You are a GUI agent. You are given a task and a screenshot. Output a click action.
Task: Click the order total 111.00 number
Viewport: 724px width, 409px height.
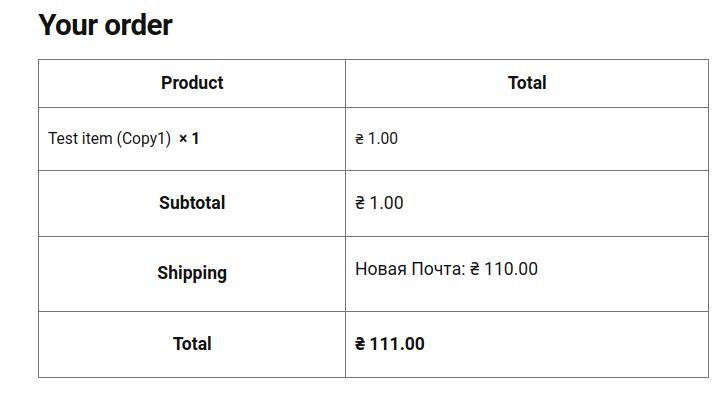pos(397,344)
